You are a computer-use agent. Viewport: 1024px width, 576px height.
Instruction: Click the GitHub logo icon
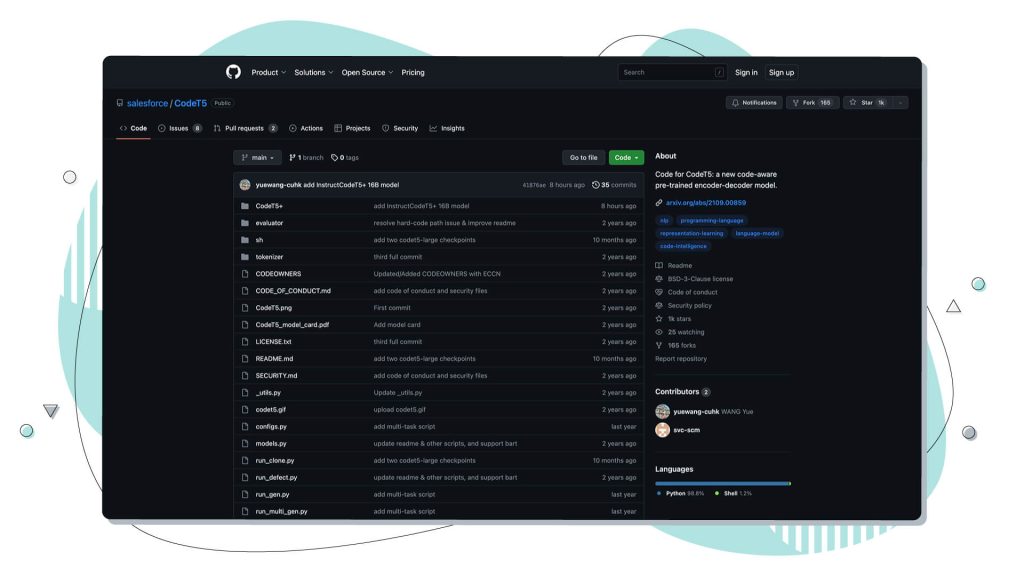pyautogui.click(x=233, y=72)
